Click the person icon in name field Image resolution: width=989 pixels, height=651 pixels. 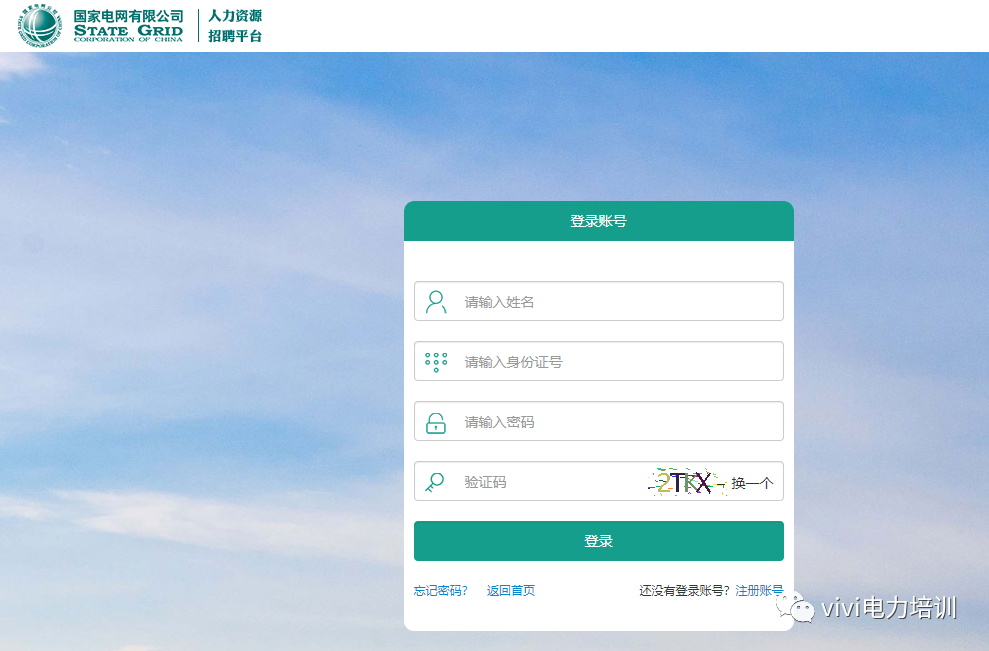pos(436,302)
